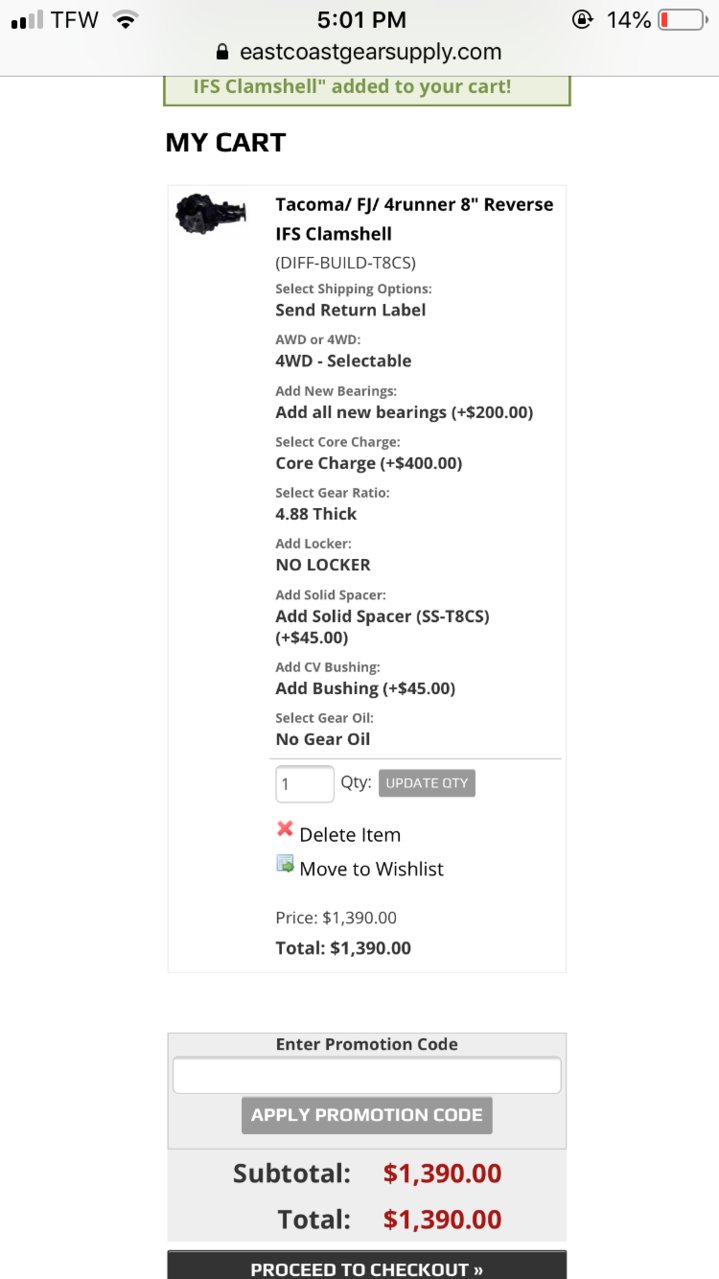Click the Move to Wishlist link text

point(371,869)
